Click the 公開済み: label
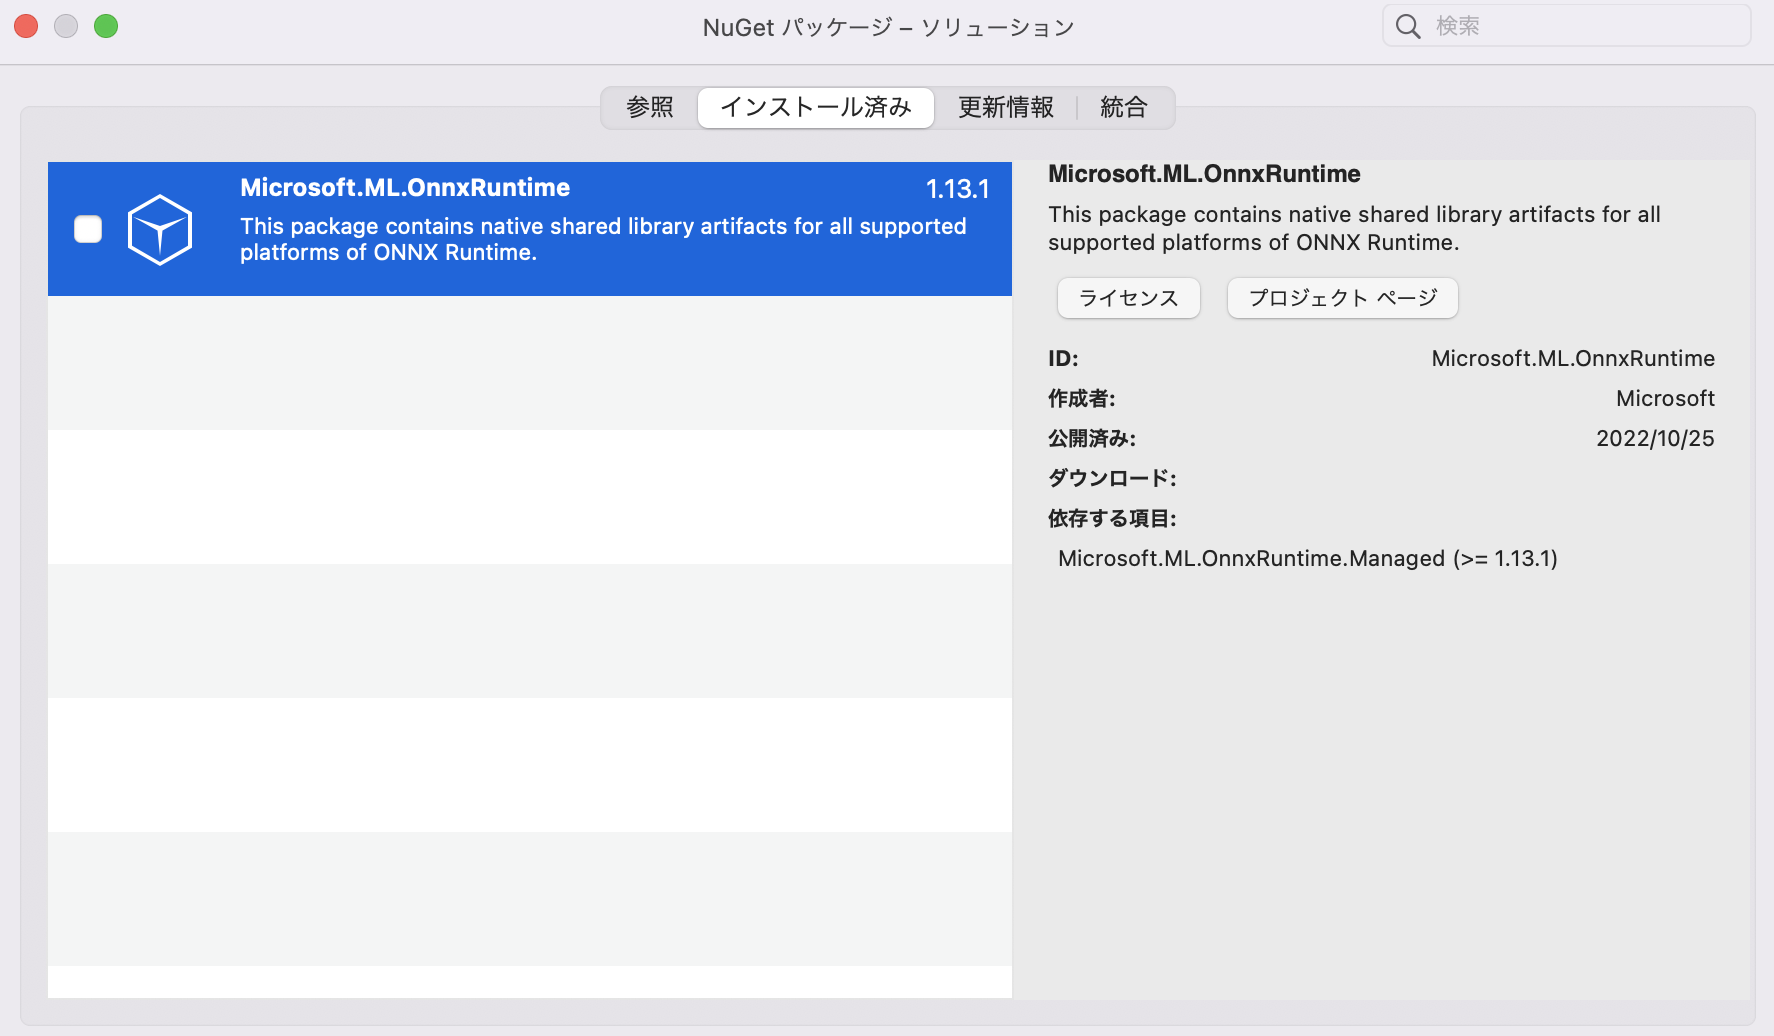The image size is (1774, 1036). click(1092, 438)
